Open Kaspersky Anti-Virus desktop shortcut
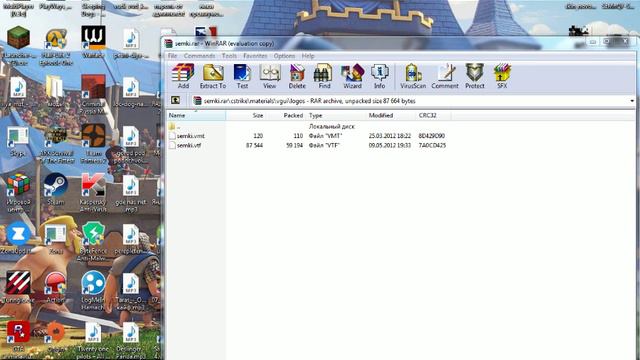640x360 pixels. (93, 192)
